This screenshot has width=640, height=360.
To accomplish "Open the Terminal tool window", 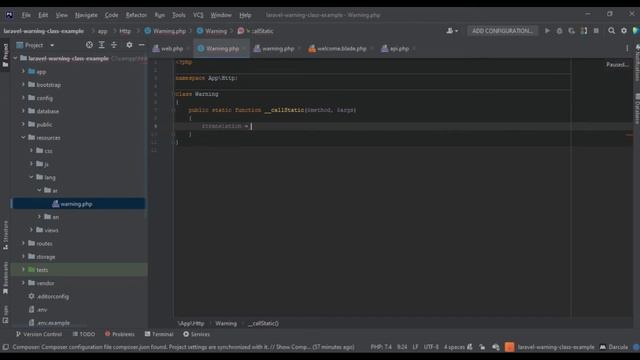I will (159, 334).
